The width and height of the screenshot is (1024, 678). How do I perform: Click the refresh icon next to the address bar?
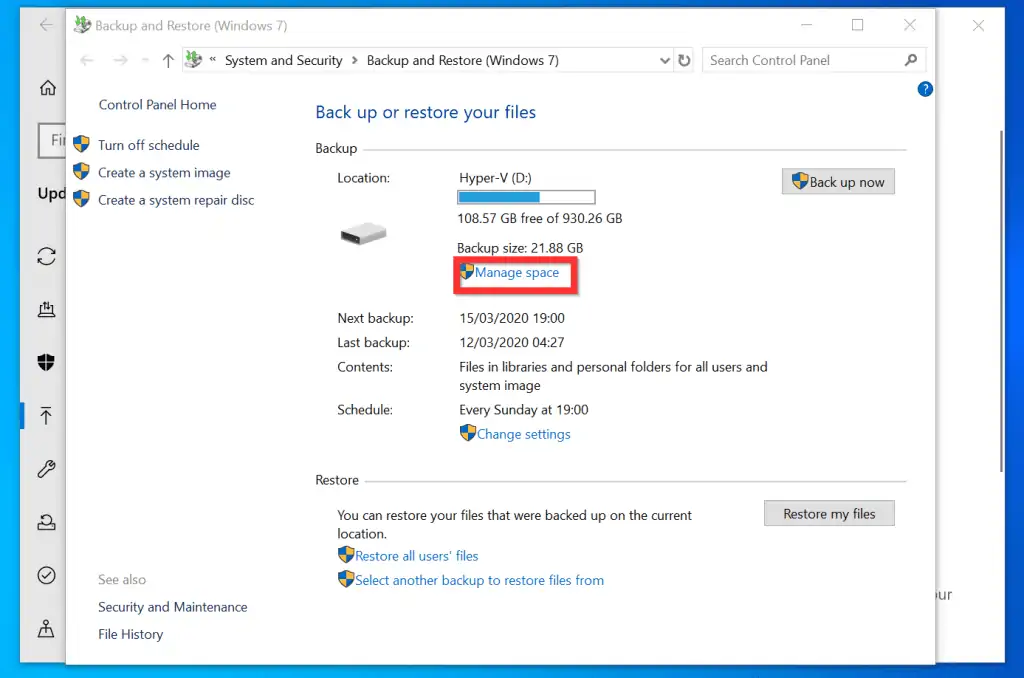[x=684, y=60]
